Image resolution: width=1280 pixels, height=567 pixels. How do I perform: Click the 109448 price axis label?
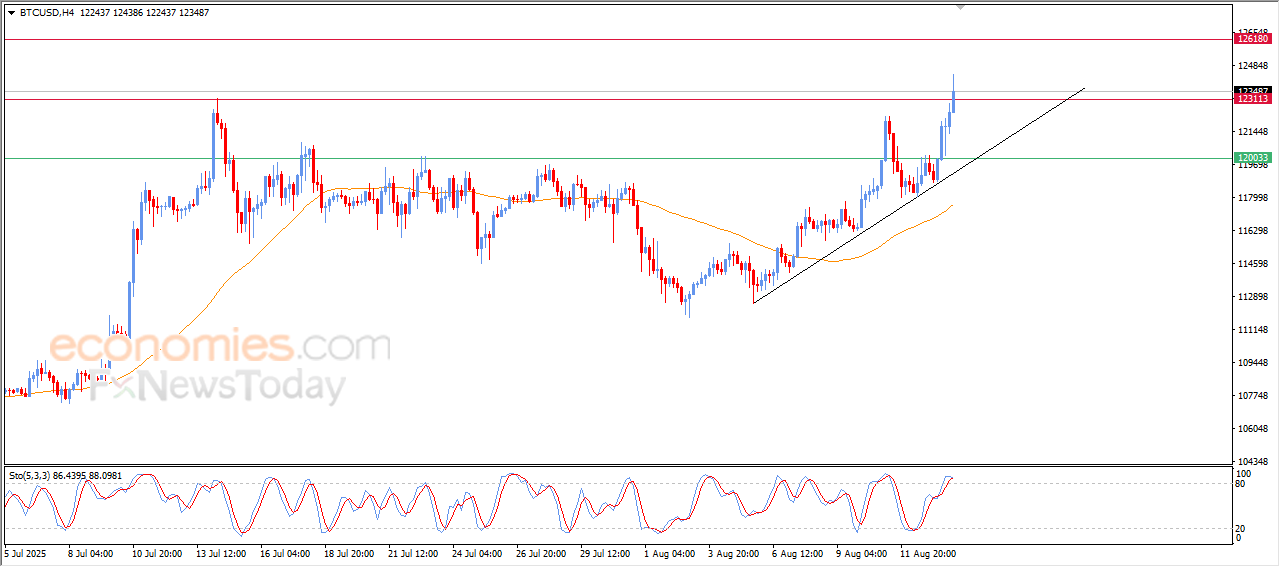pyautogui.click(x=1254, y=363)
